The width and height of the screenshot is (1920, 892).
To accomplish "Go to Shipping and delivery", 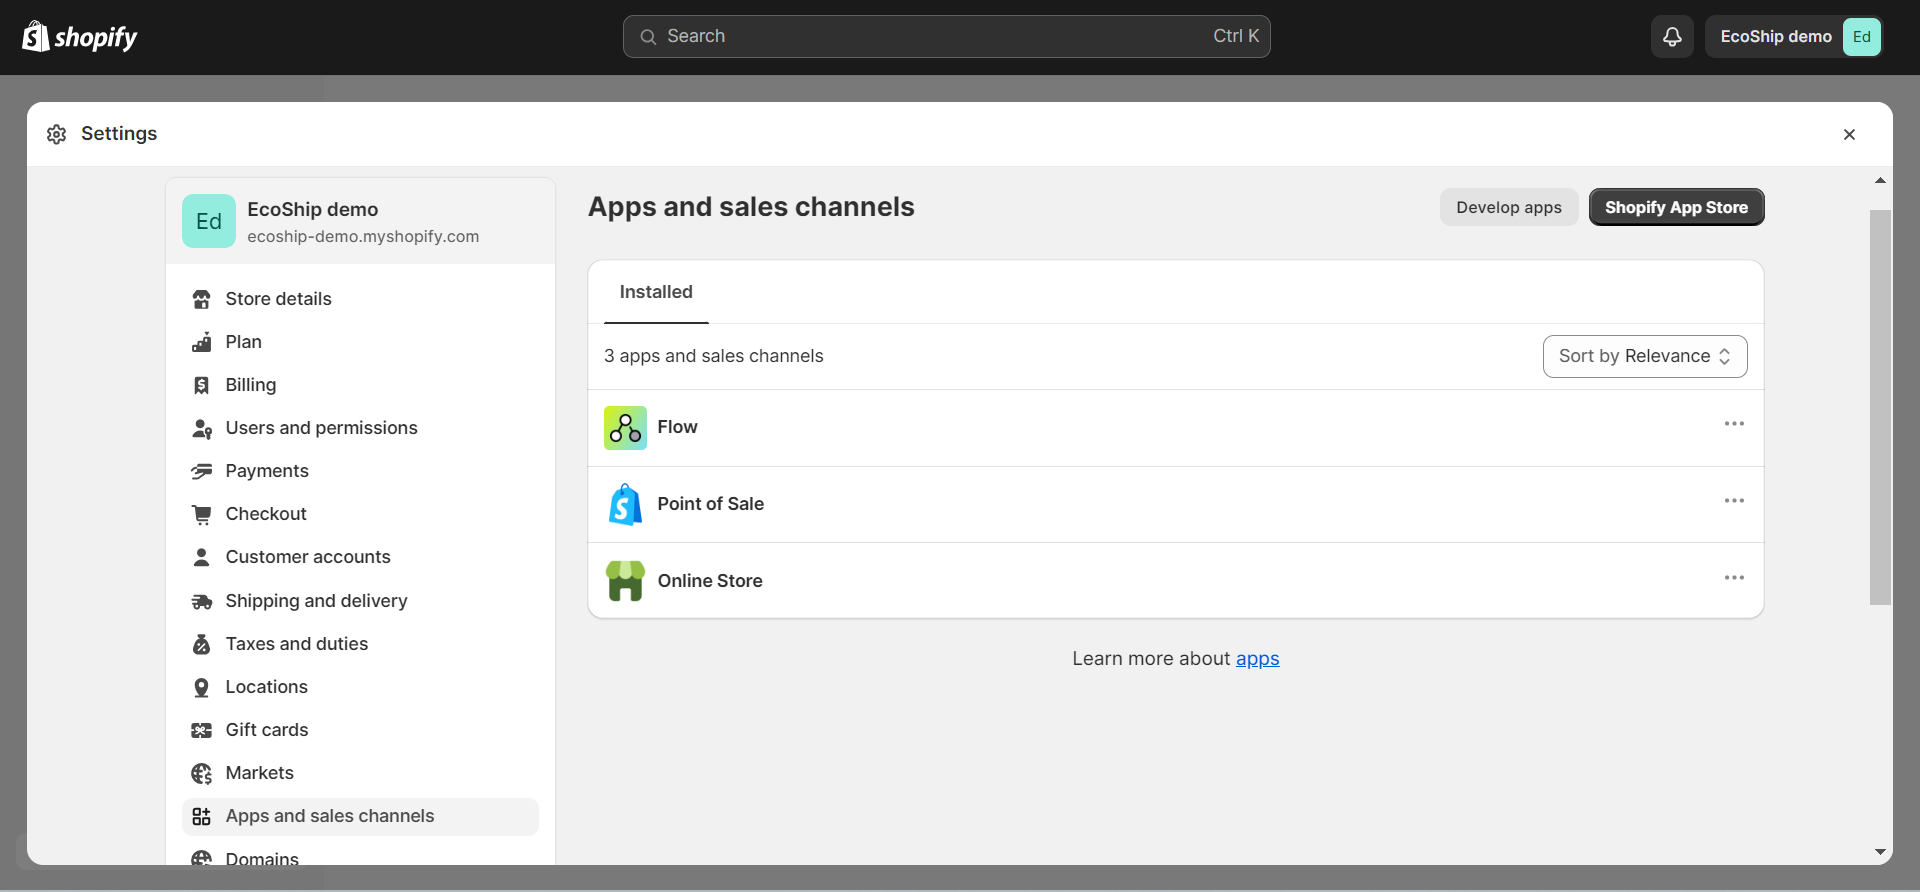I will (360, 601).
